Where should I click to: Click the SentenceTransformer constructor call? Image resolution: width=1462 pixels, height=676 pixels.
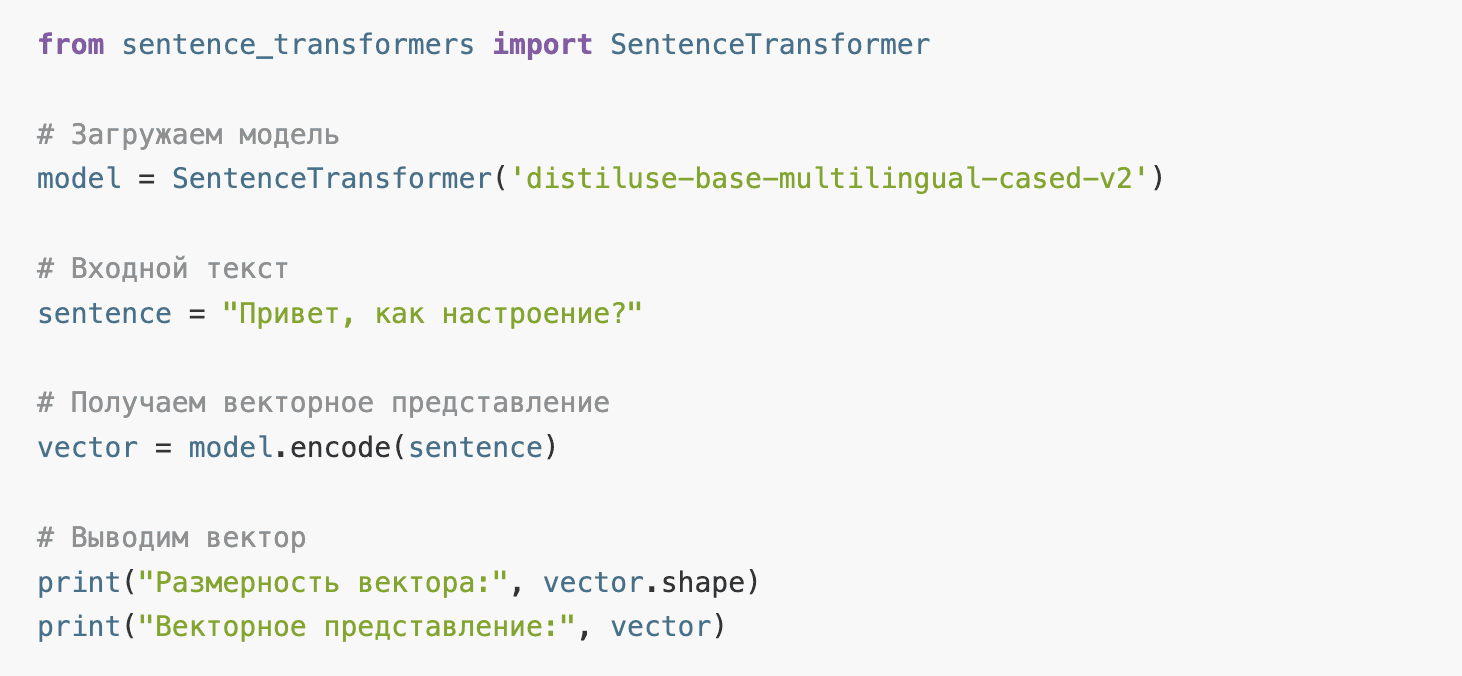(x=332, y=179)
